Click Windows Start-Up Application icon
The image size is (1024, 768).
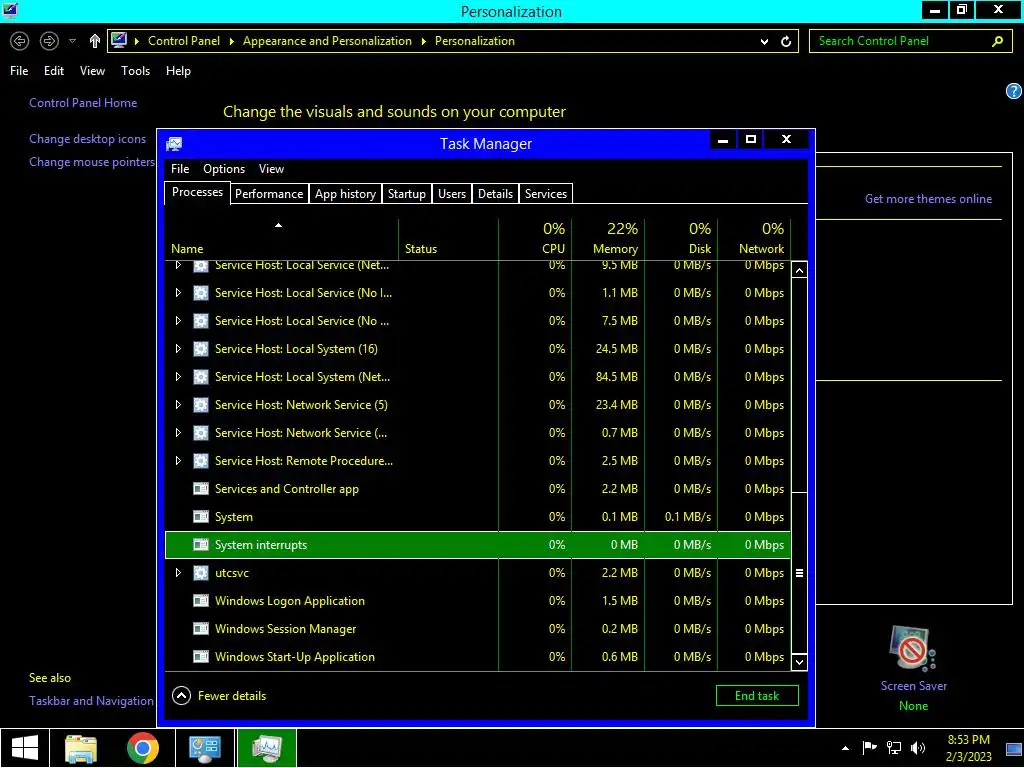coord(200,657)
